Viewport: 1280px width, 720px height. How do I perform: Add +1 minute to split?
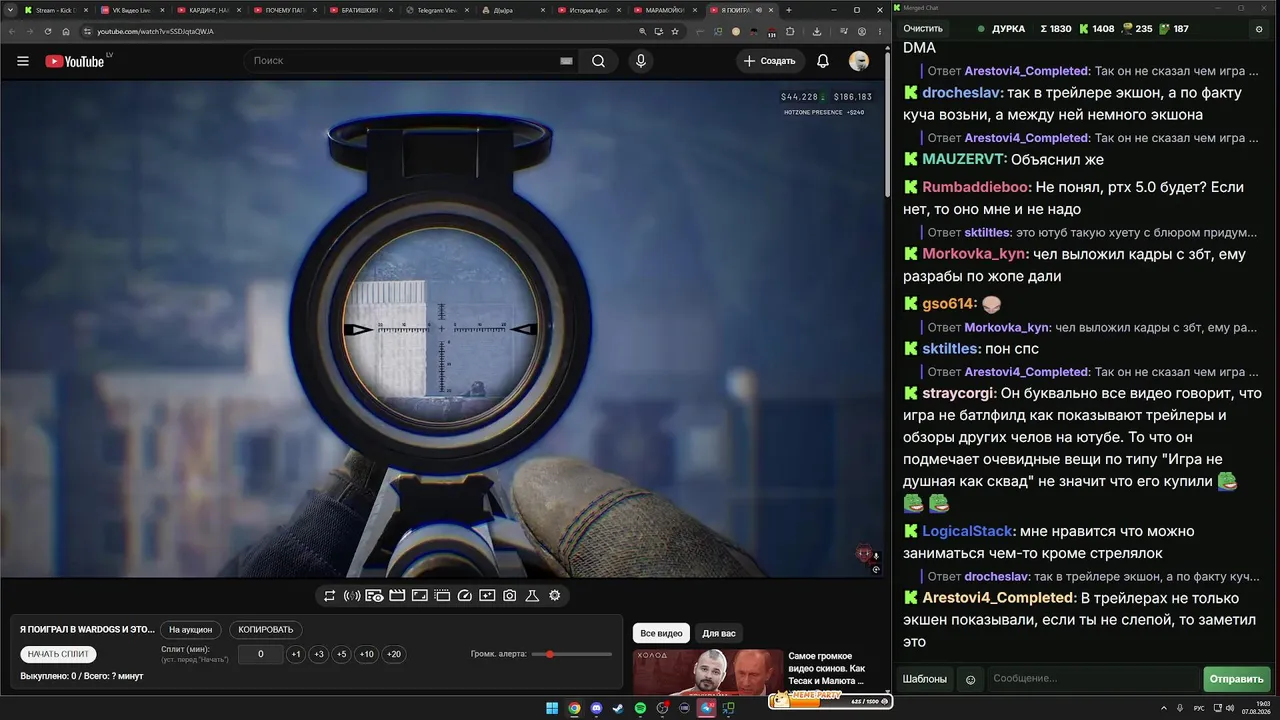(296, 654)
